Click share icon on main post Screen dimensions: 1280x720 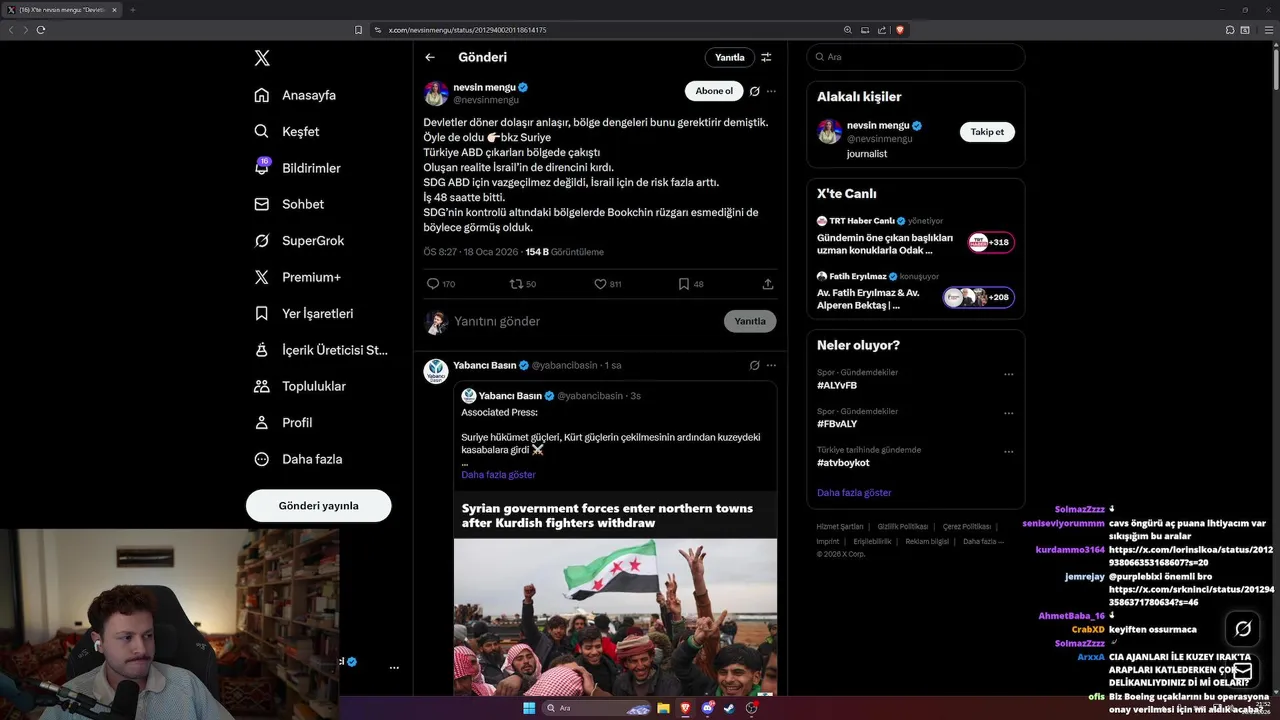point(768,284)
